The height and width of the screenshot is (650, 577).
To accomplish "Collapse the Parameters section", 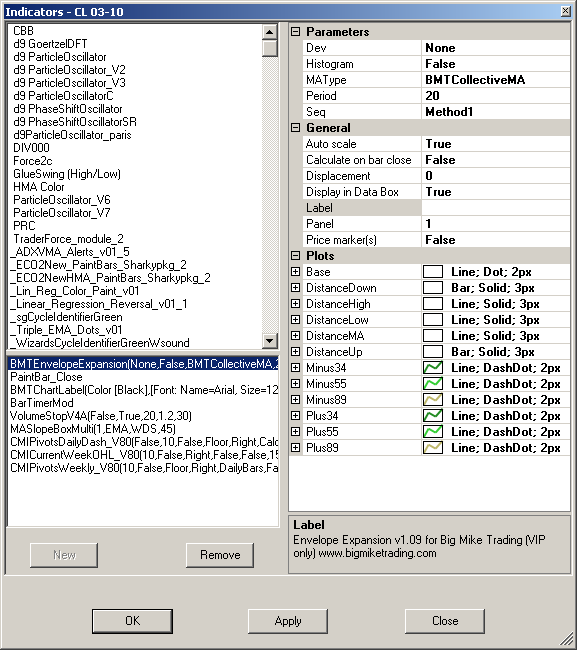I will [x=295, y=32].
